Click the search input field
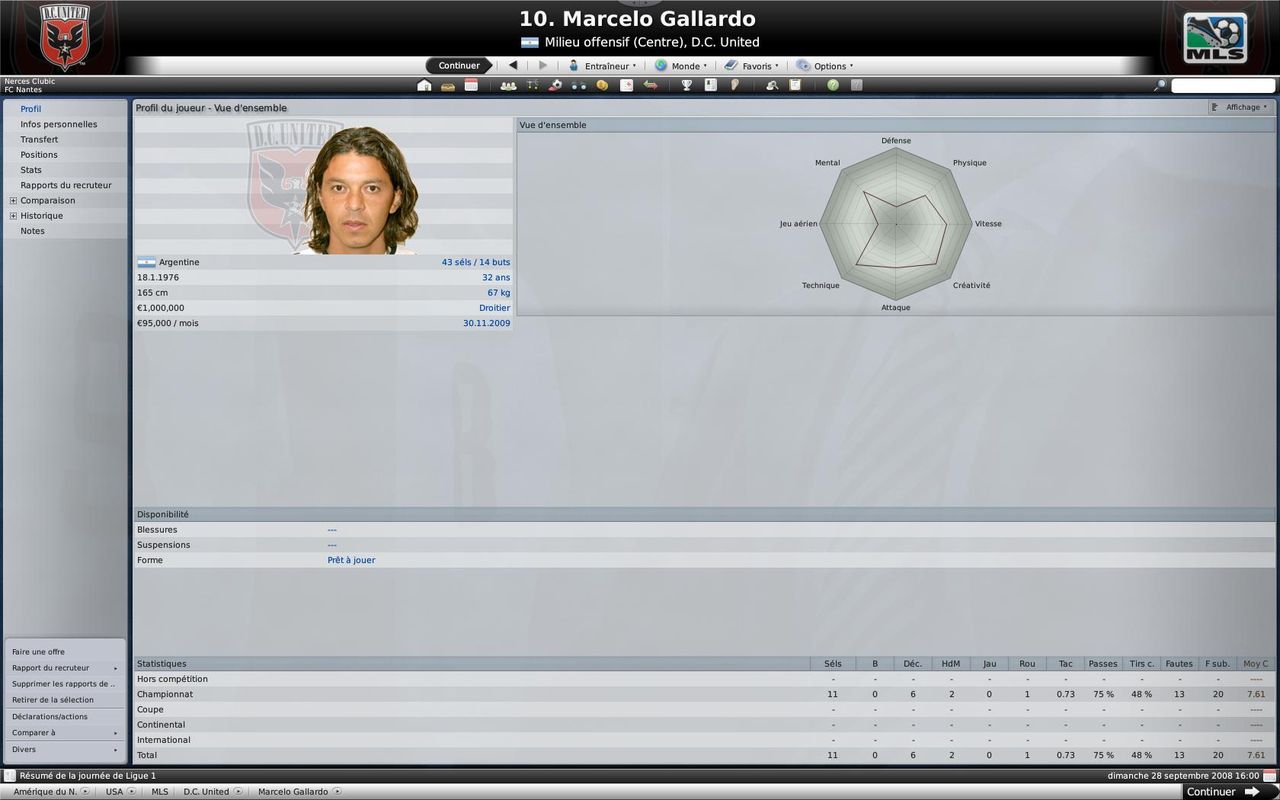Viewport: 1280px width, 800px height. pyautogui.click(x=1222, y=86)
